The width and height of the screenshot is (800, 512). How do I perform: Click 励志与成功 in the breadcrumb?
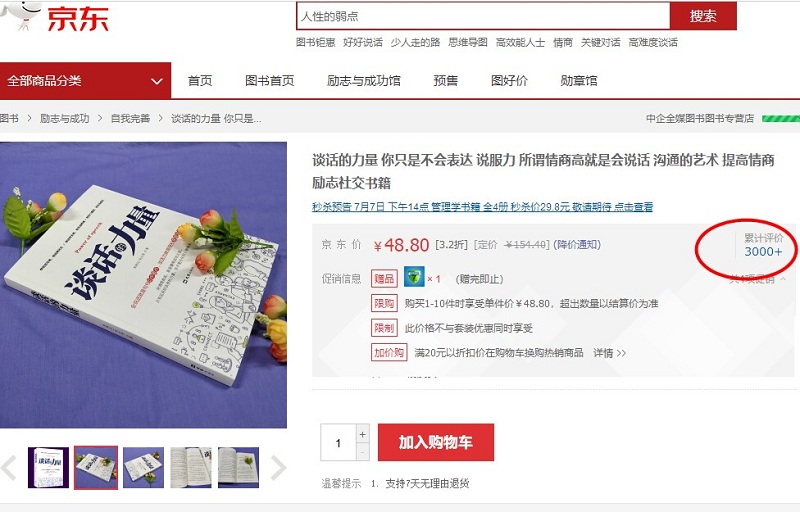[x=64, y=118]
